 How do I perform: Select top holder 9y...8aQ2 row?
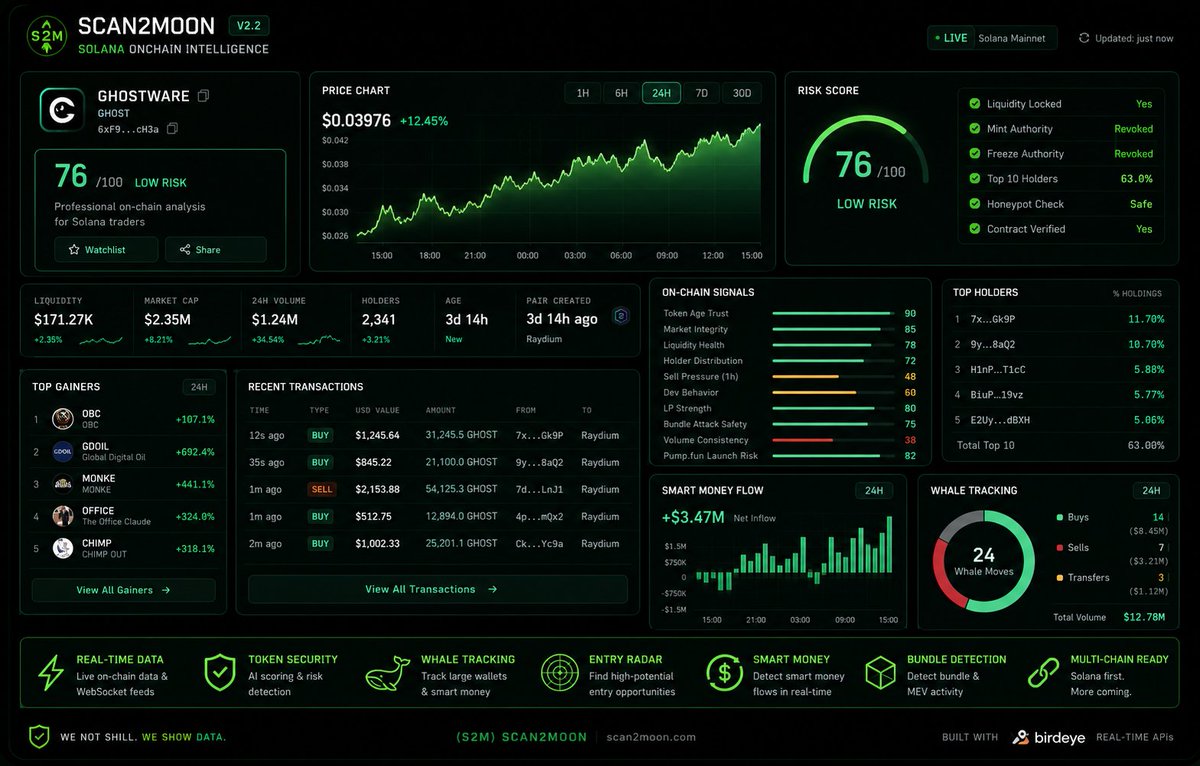pyautogui.click(x=1060, y=344)
